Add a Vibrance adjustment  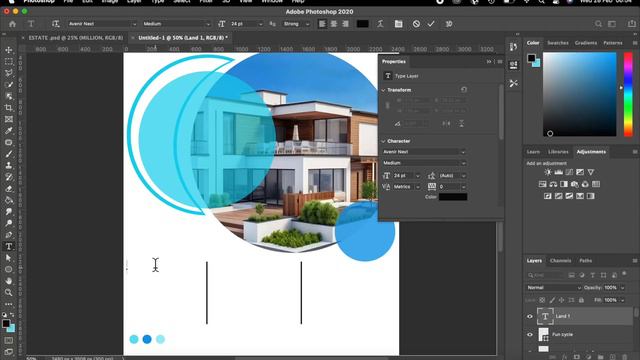click(591, 172)
